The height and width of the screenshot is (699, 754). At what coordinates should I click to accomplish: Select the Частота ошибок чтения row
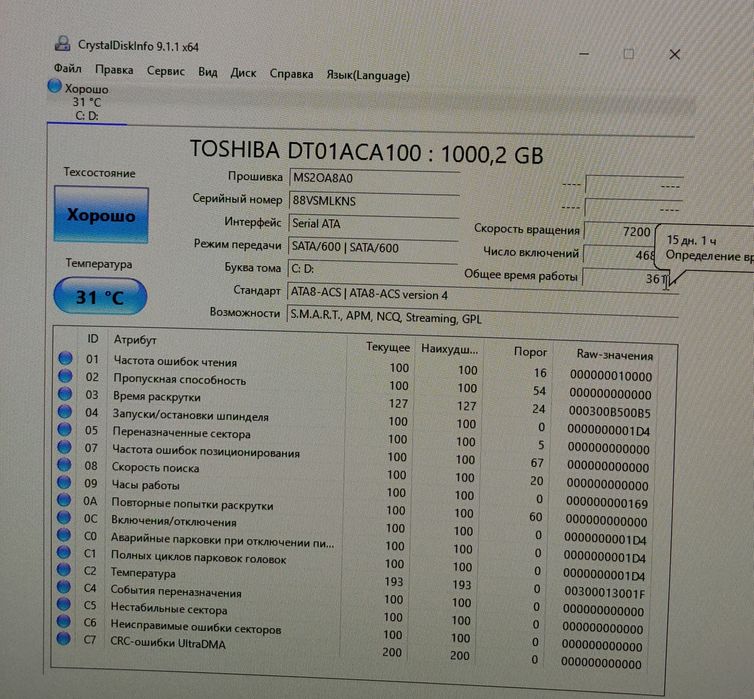[x=356, y=365]
